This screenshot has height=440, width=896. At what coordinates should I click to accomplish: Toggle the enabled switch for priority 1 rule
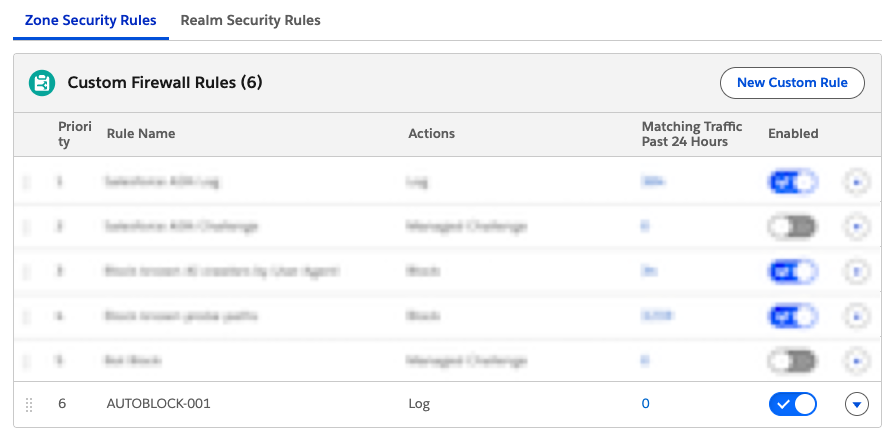(793, 182)
